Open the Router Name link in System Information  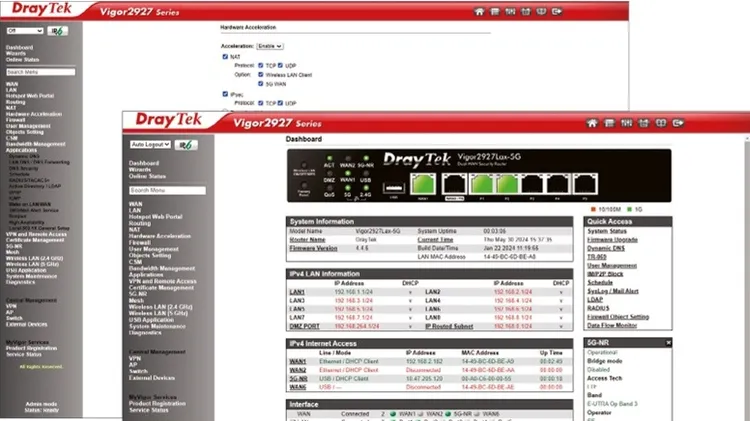[x=308, y=240]
